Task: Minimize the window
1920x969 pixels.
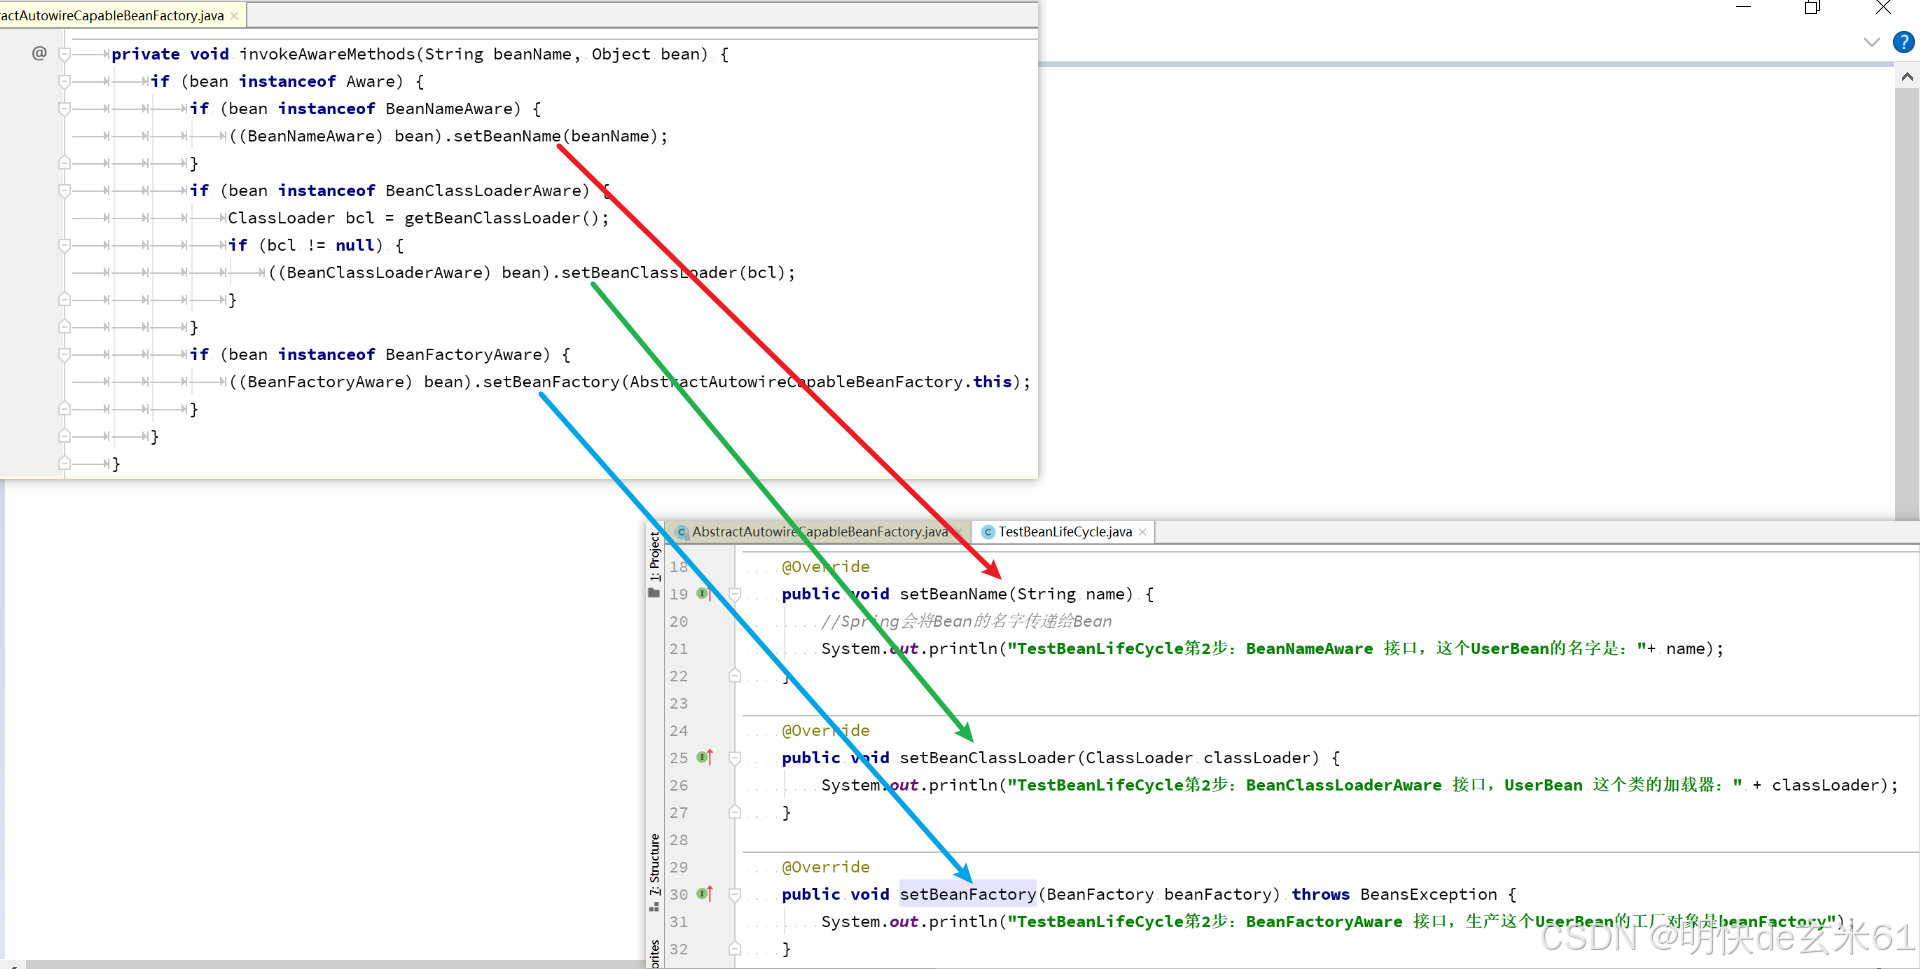Action: [x=1743, y=8]
